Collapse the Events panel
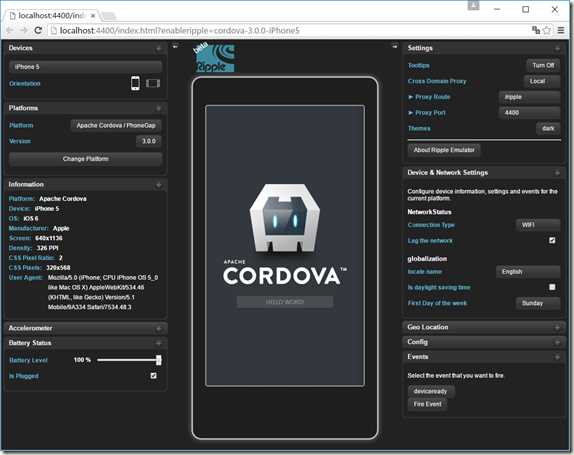Screen dimensions: 574x455 [x=557, y=357]
